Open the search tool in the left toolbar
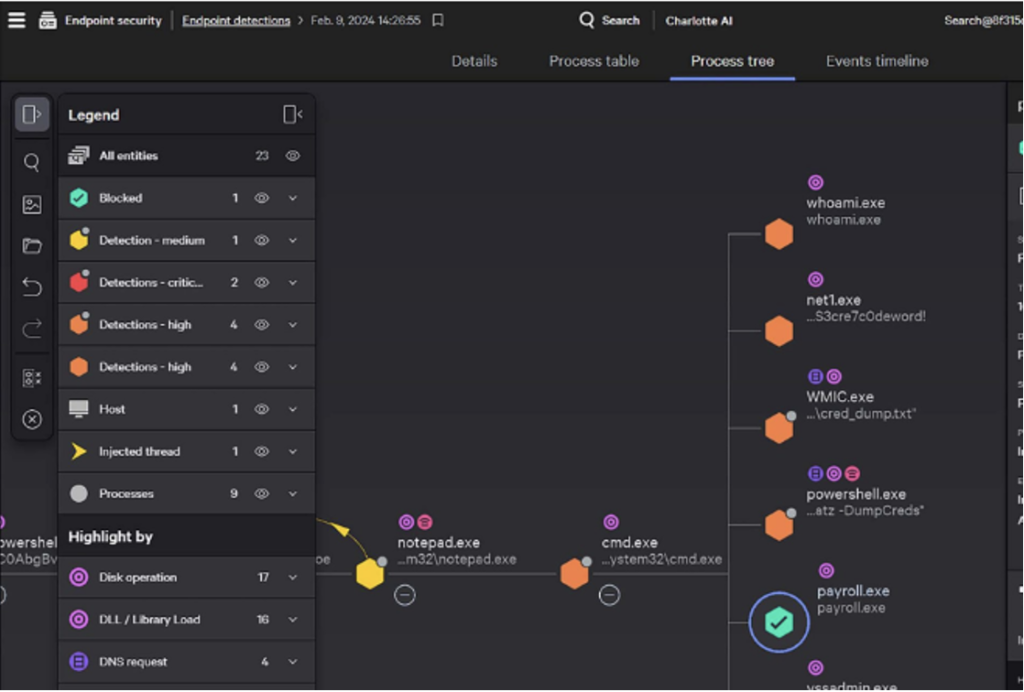This screenshot has height=692, width=1024. 31,162
